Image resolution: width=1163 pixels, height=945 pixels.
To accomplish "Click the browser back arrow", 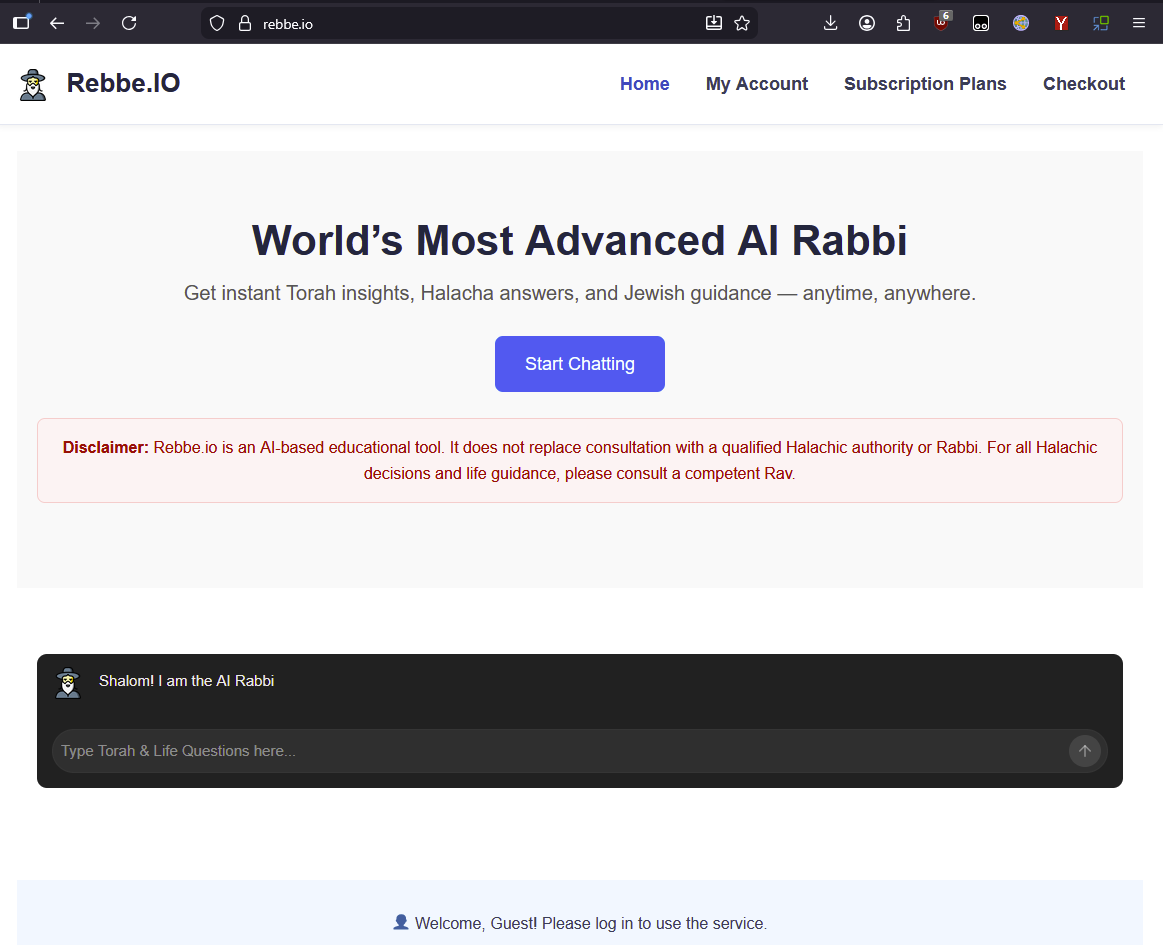I will (x=57, y=24).
